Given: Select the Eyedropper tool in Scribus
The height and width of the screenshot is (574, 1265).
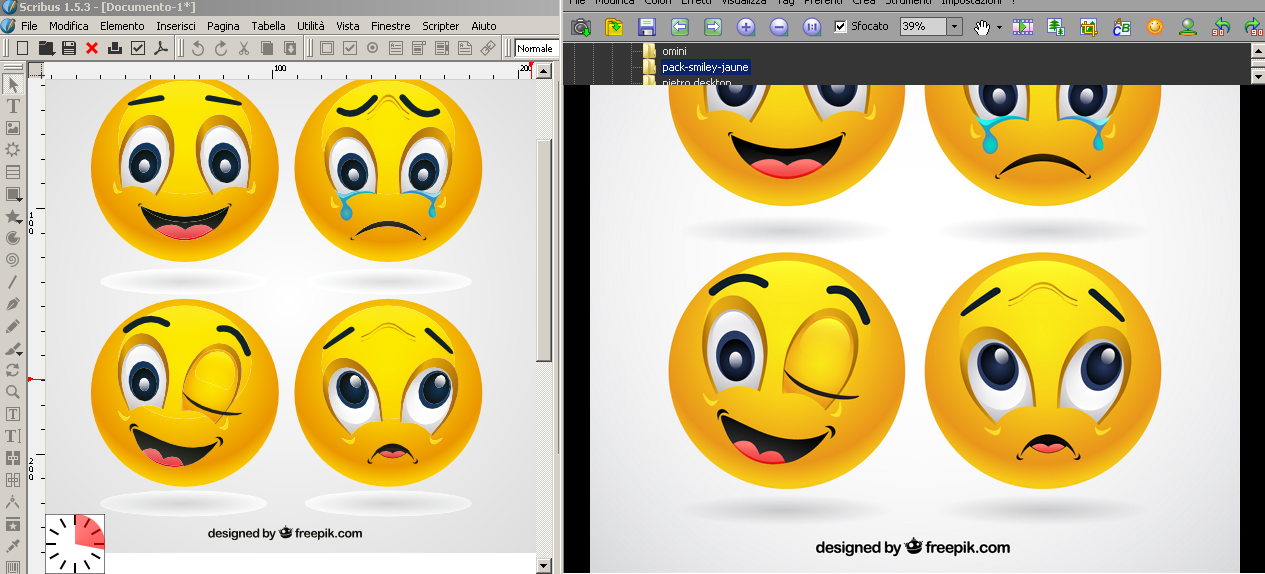Looking at the screenshot, I should pos(13,546).
